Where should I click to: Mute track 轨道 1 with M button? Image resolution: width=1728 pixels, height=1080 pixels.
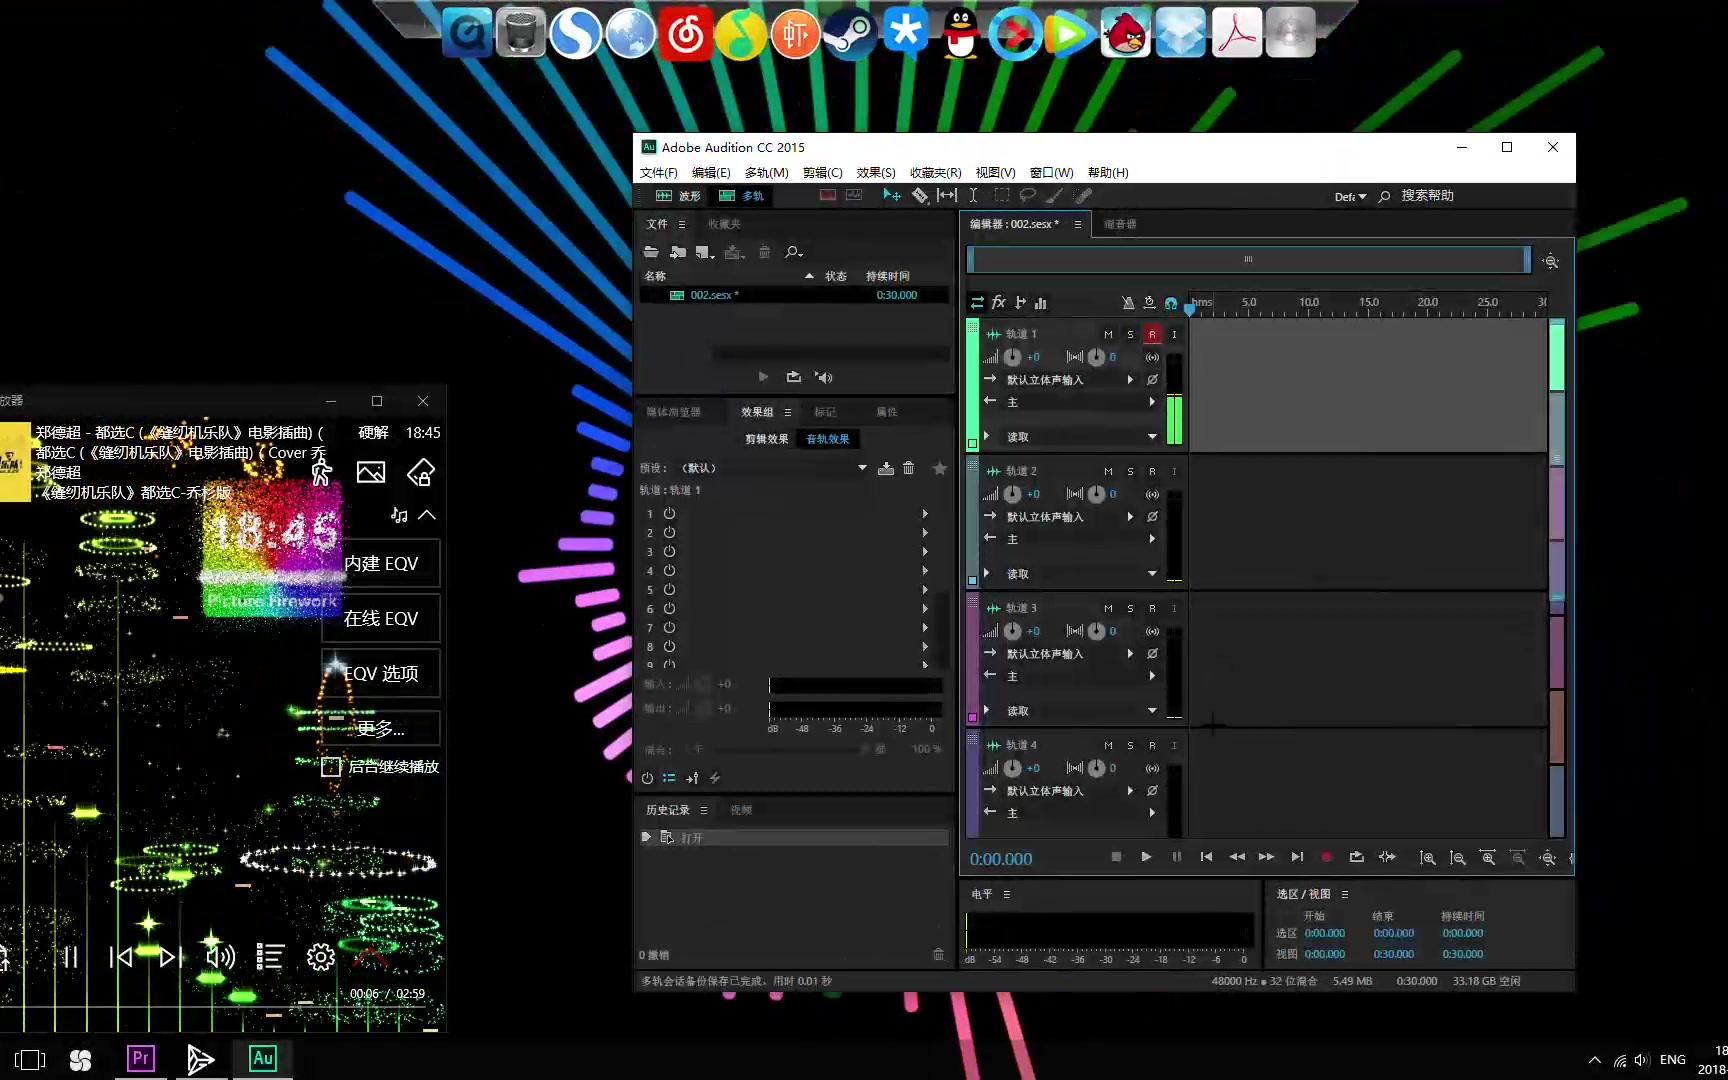pos(1108,334)
